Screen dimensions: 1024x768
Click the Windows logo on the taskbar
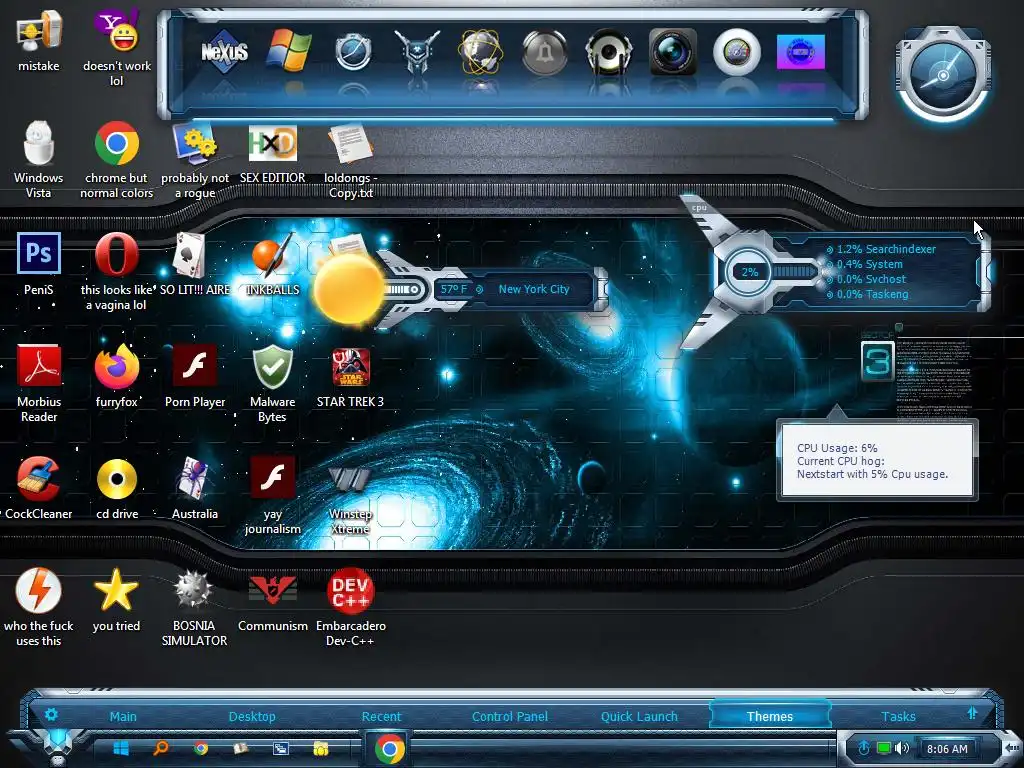pyautogui.click(x=121, y=748)
